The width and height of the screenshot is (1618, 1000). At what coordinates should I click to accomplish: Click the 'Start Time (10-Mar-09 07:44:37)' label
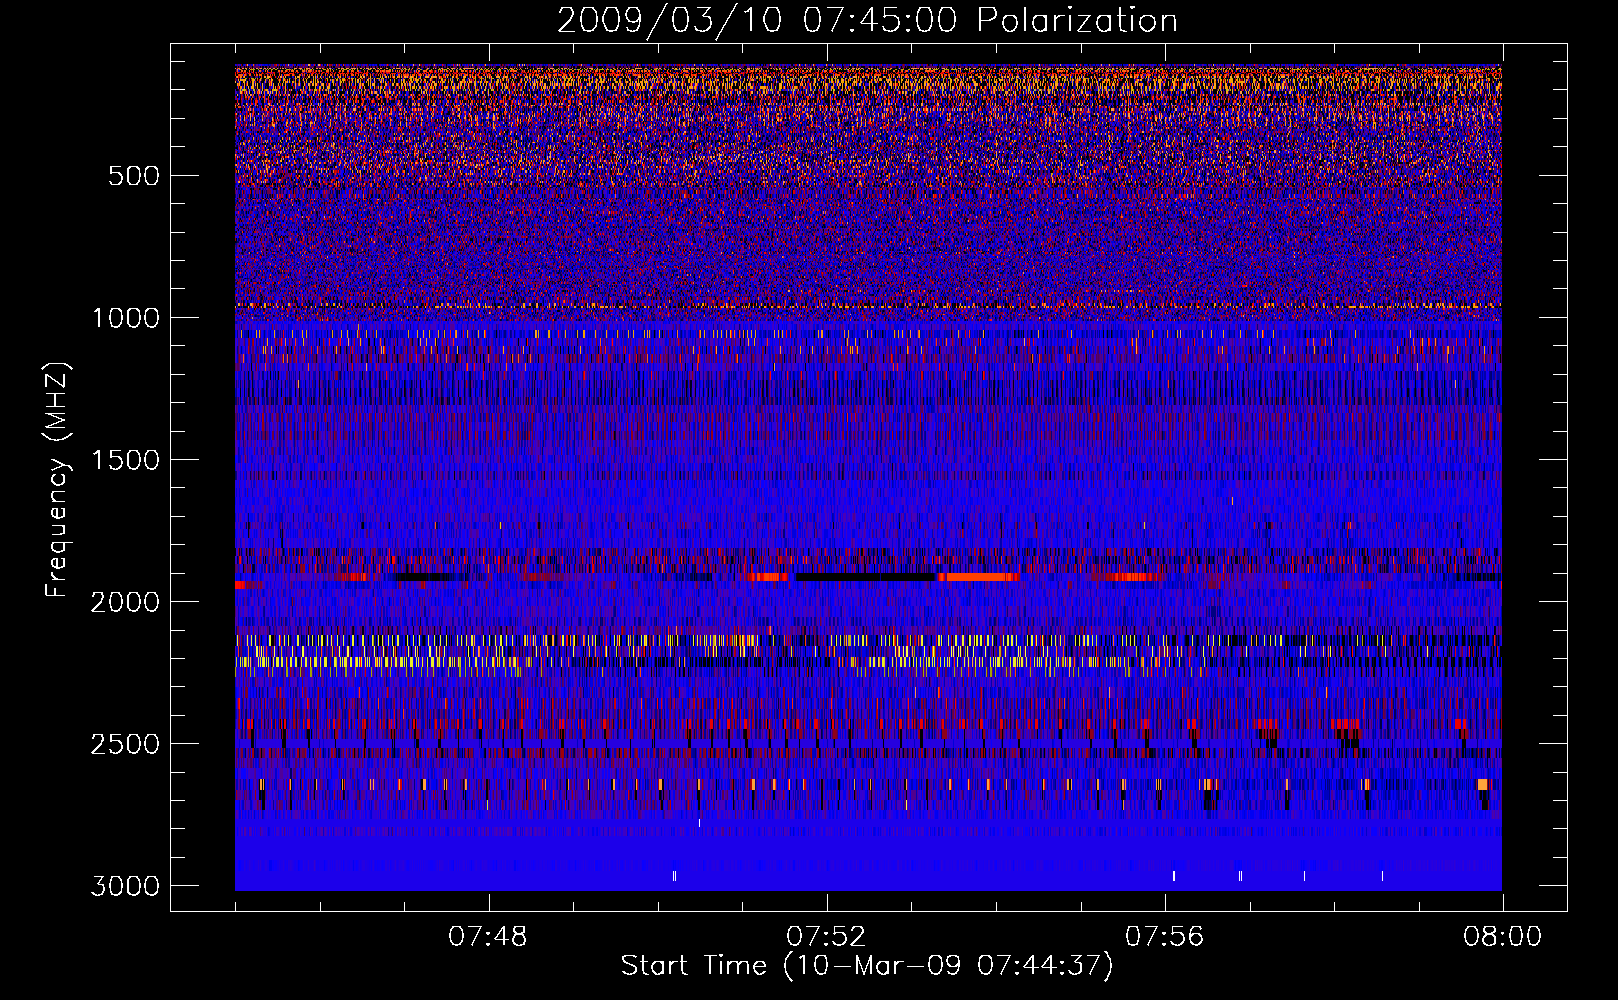[x=867, y=966]
